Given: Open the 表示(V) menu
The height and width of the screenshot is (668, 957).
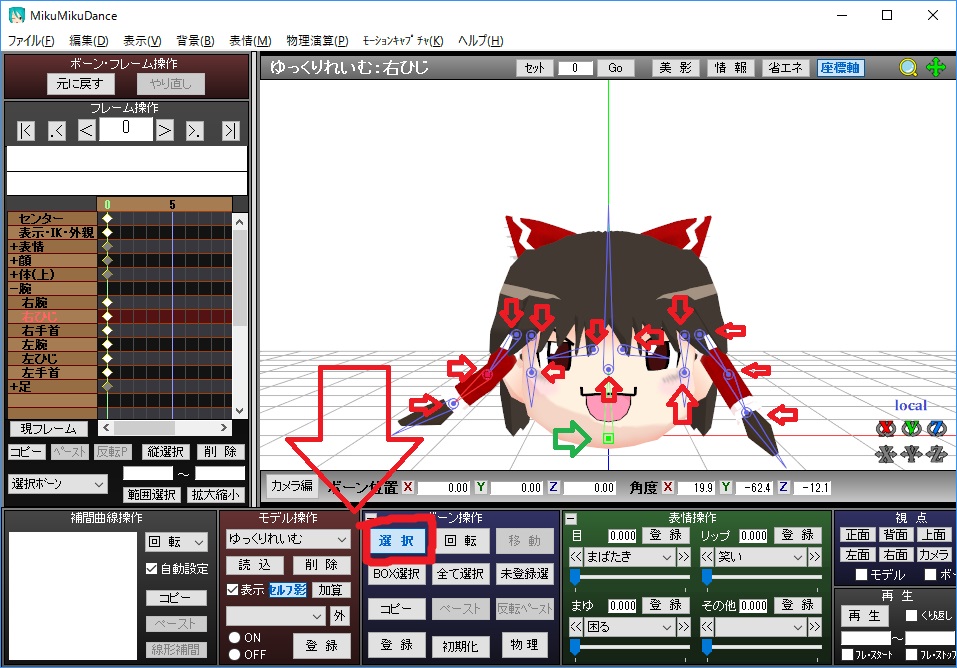Looking at the screenshot, I should pos(141,41).
